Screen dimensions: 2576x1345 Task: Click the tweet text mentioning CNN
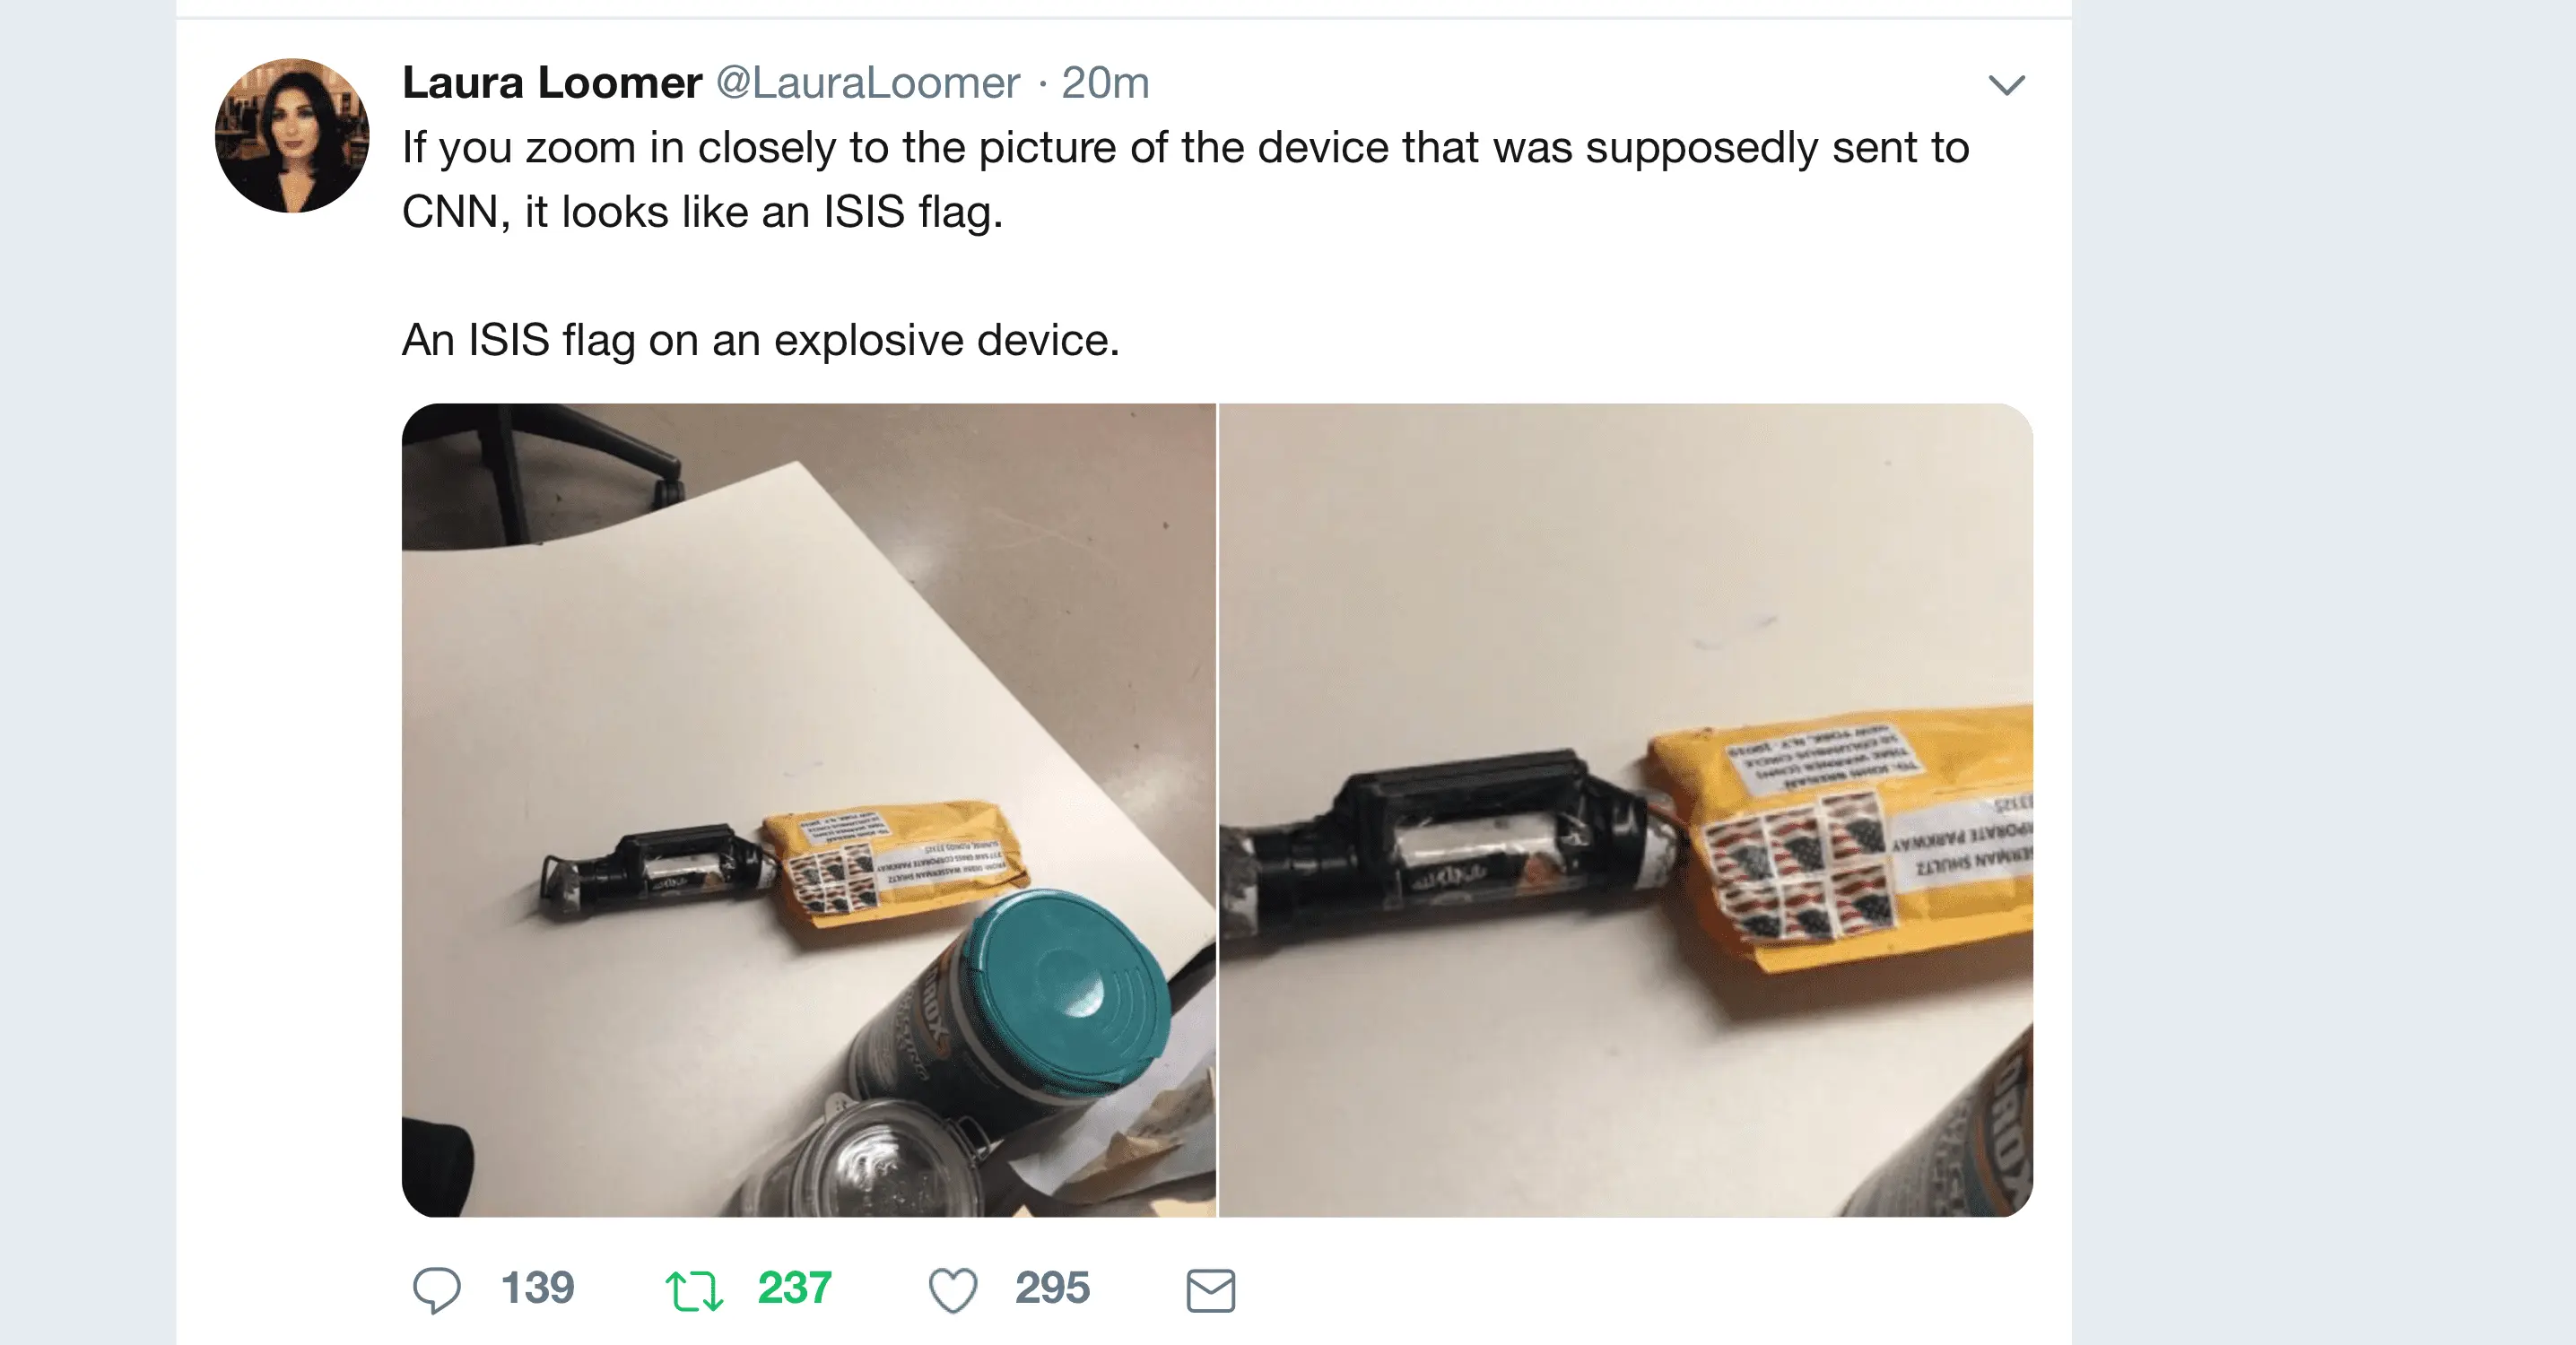1185,179
